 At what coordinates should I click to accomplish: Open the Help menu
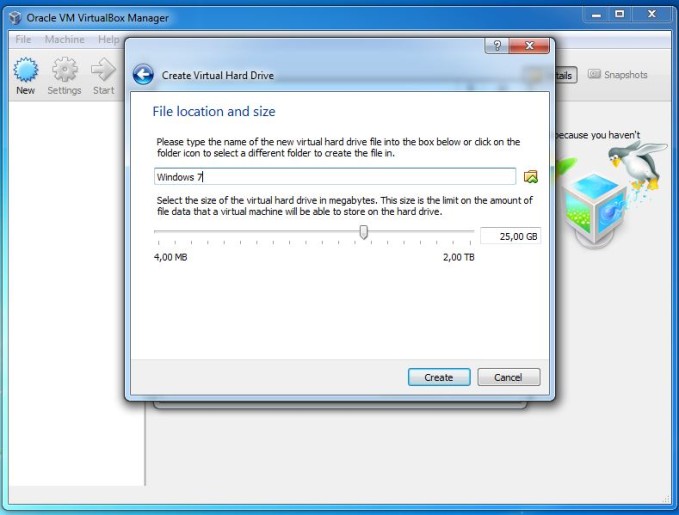pyautogui.click(x=108, y=39)
